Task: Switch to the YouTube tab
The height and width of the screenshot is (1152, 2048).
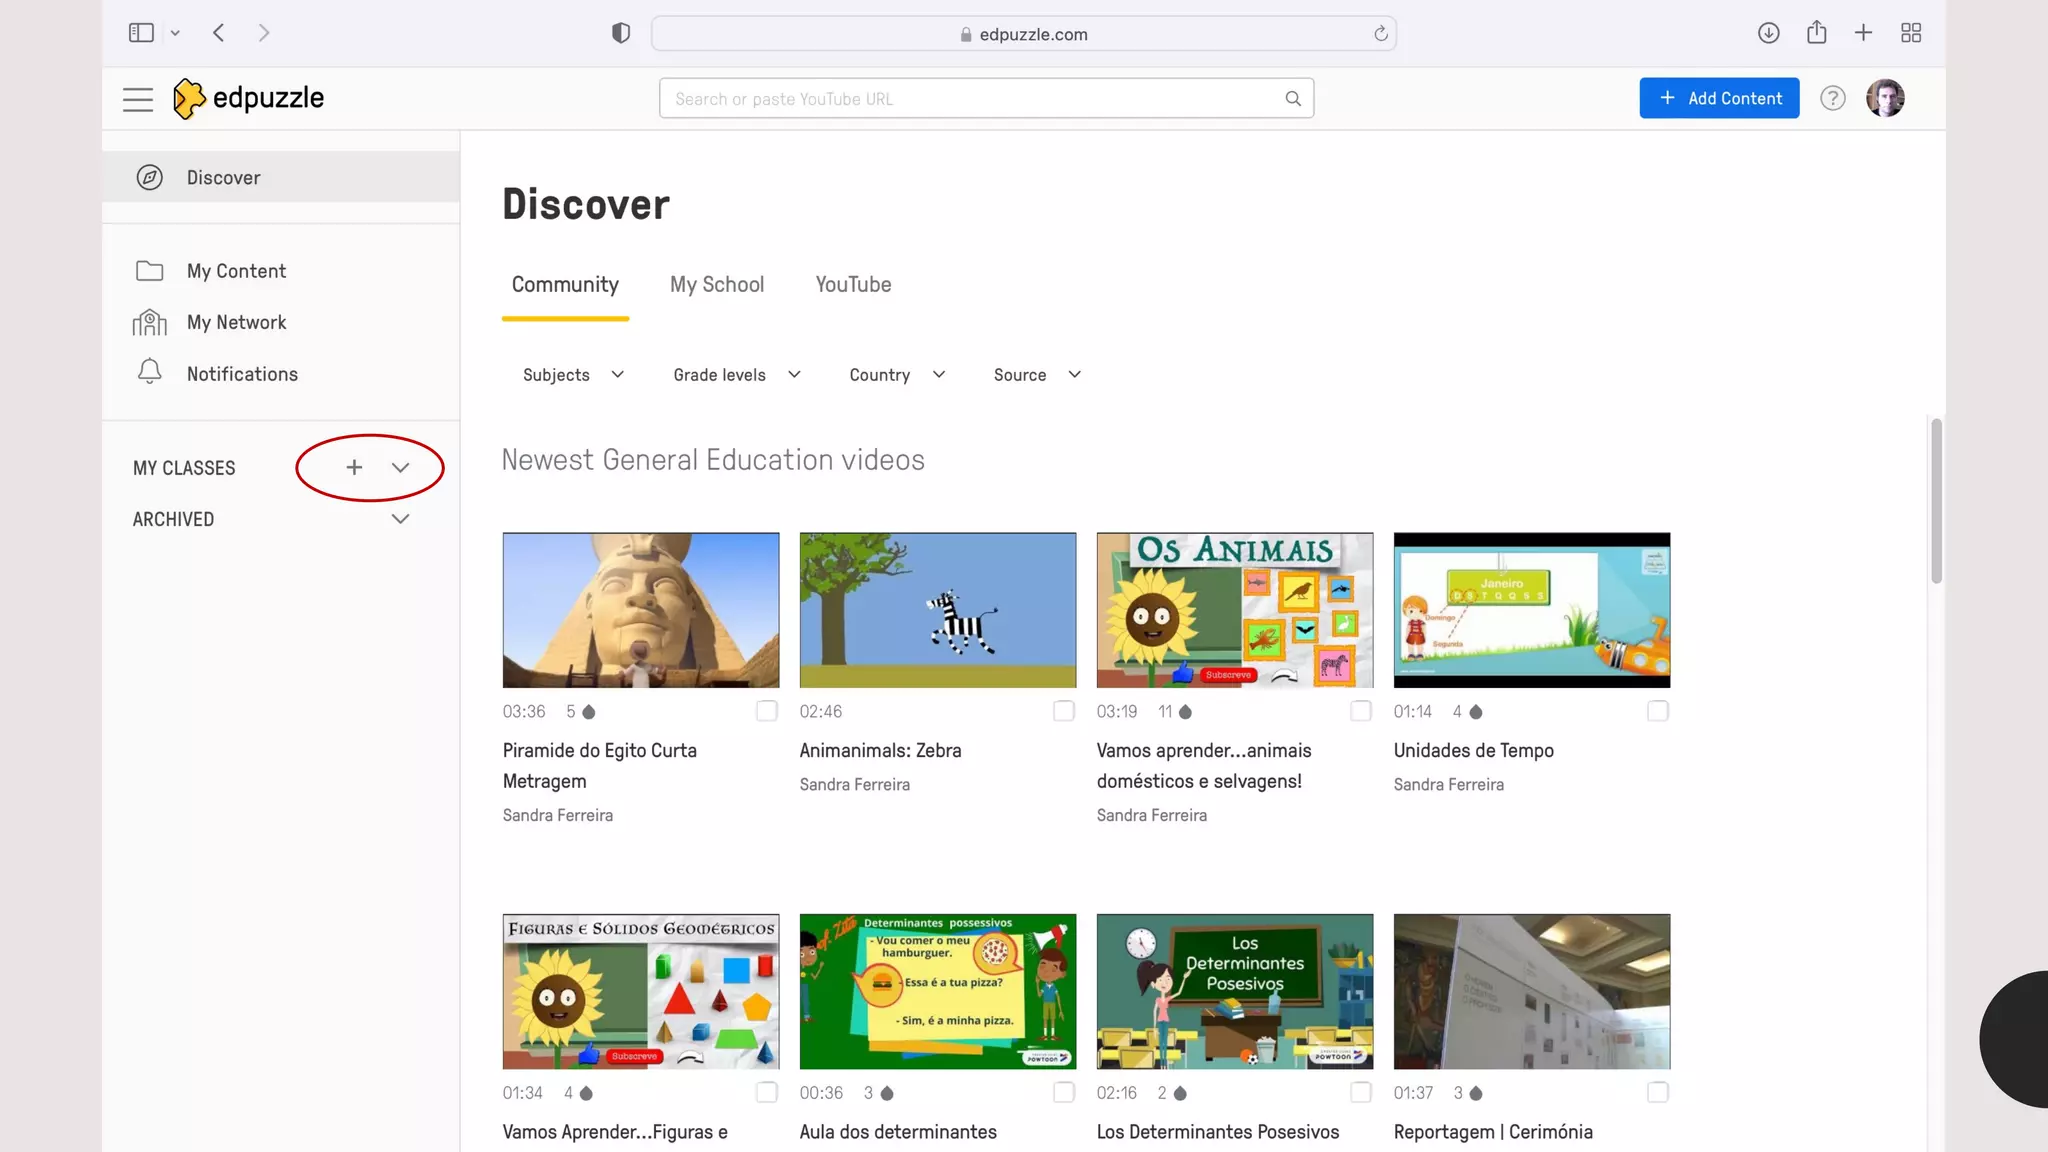Action: click(x=853, y=285)
